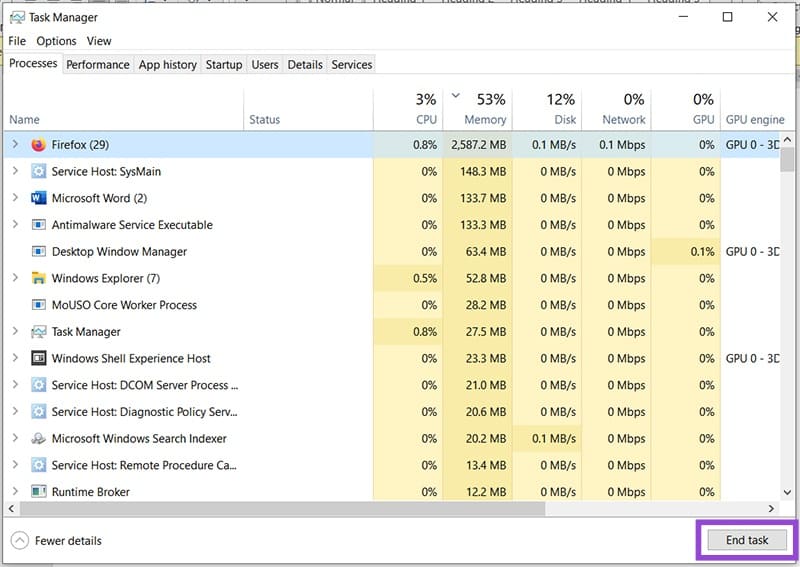Screen dimensions: 800x567
Task: Click the Runtime Broker icon
Action: click(x=38, y=491)
